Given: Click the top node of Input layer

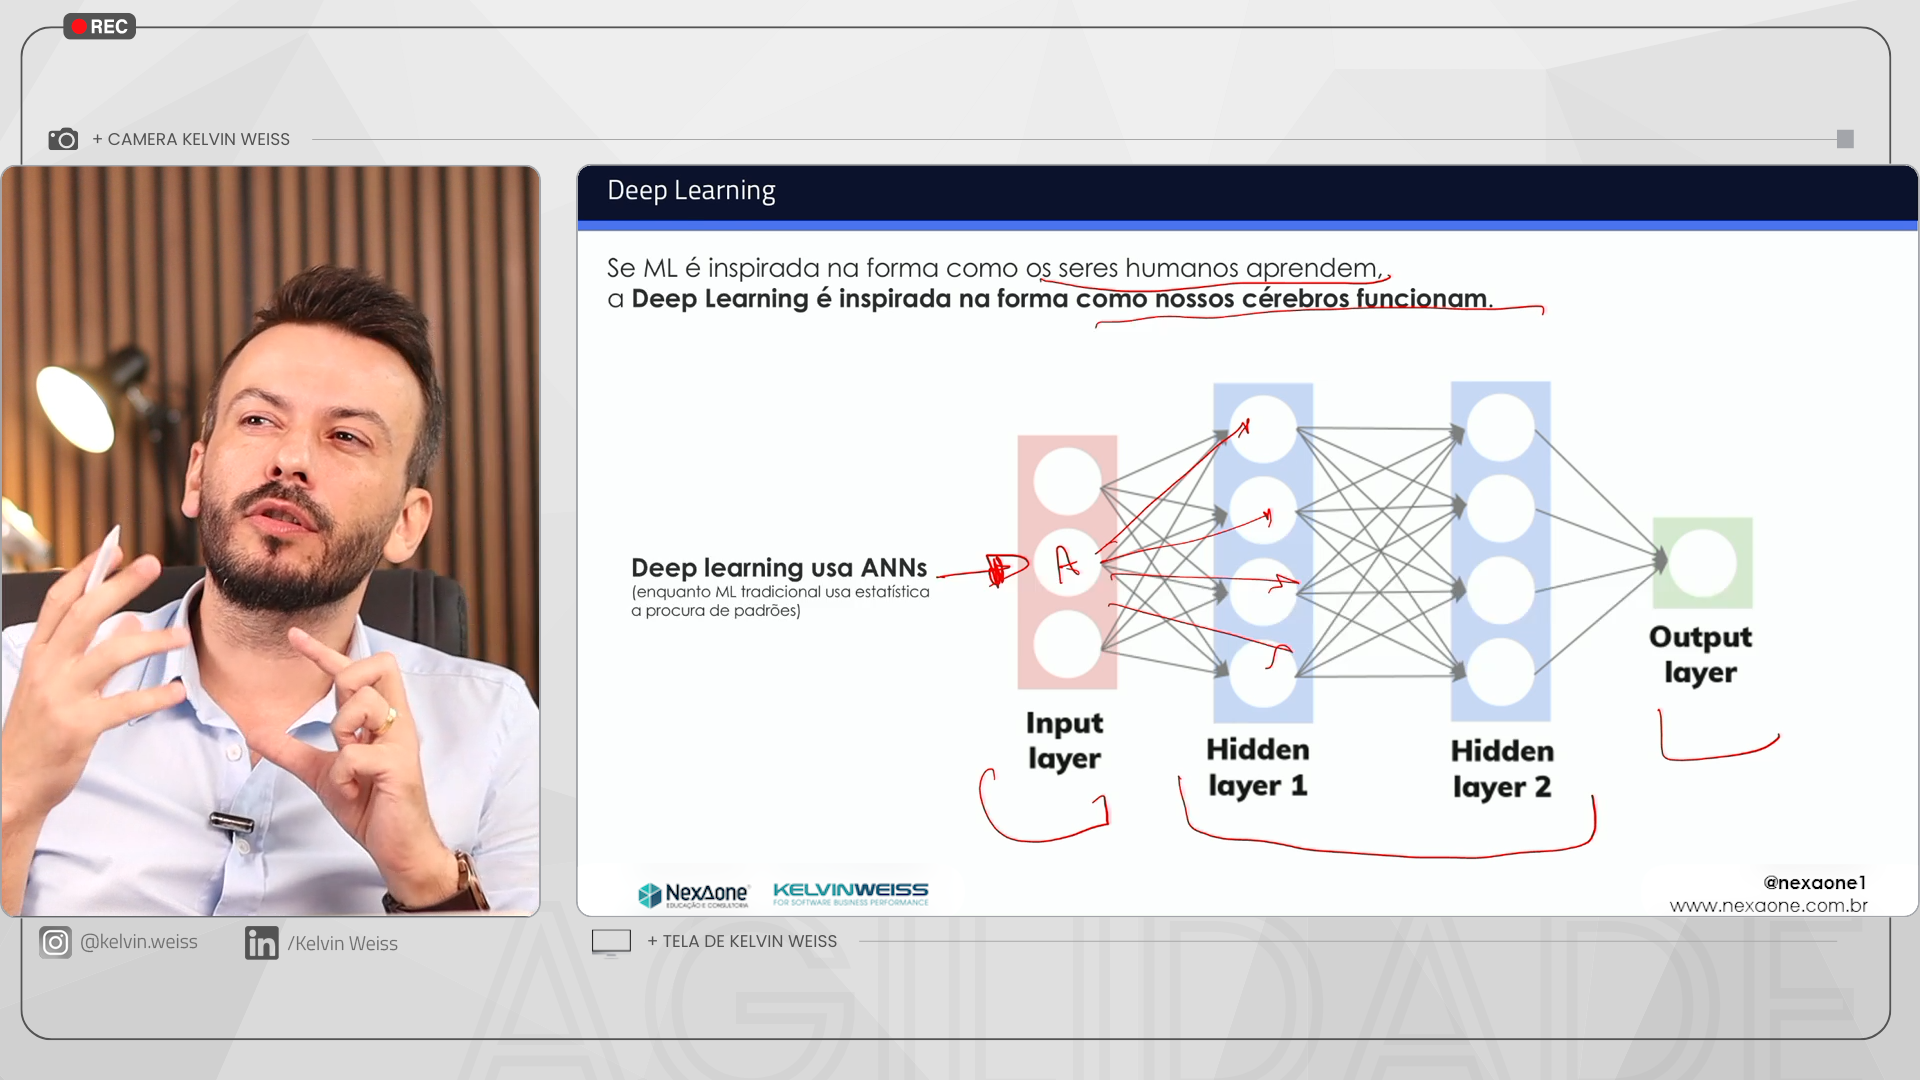Looking at the screenshot, I should 1067,481.
